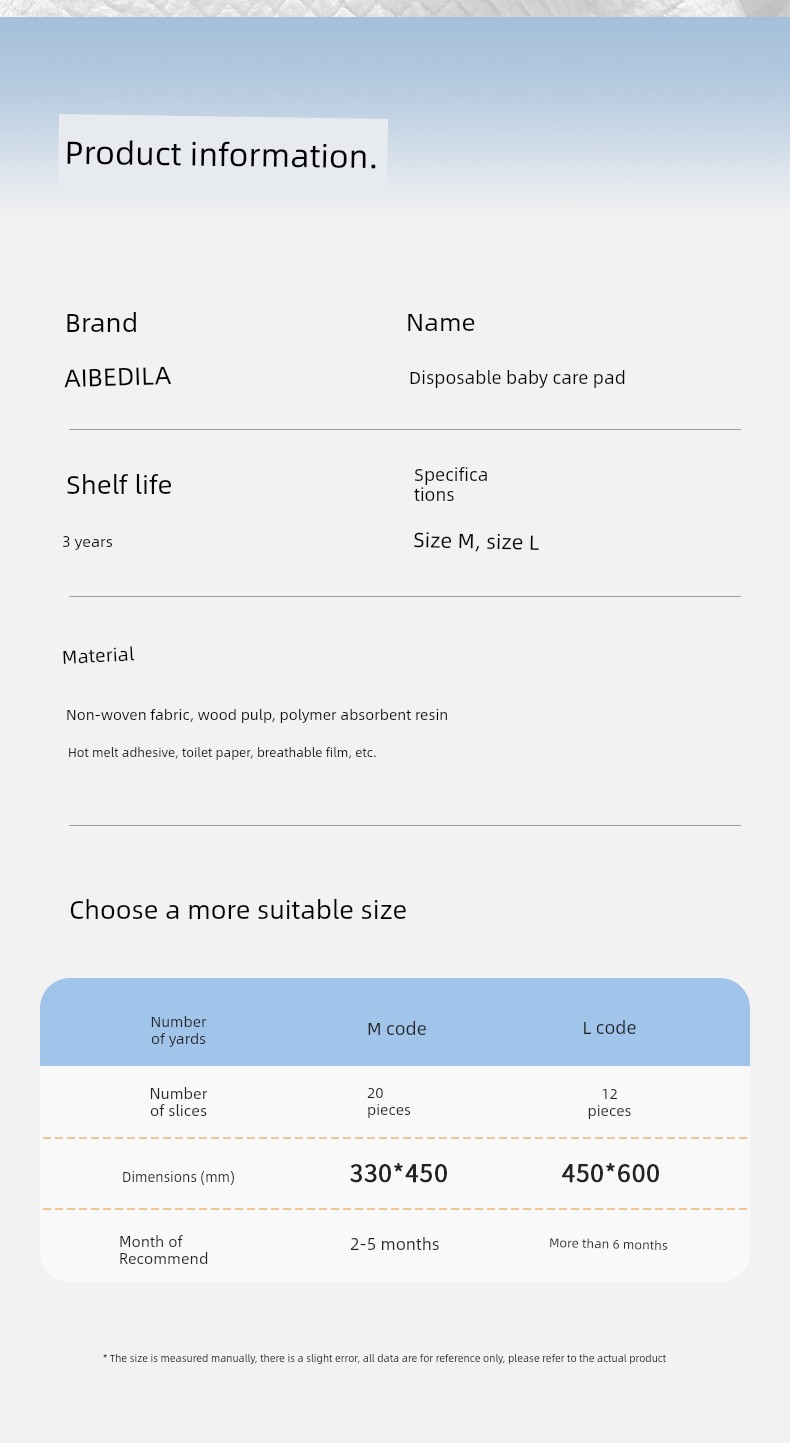Click the "Shelf life" label
The image size is (790, 1449).
pyautogui.click(x=119, y=485)
